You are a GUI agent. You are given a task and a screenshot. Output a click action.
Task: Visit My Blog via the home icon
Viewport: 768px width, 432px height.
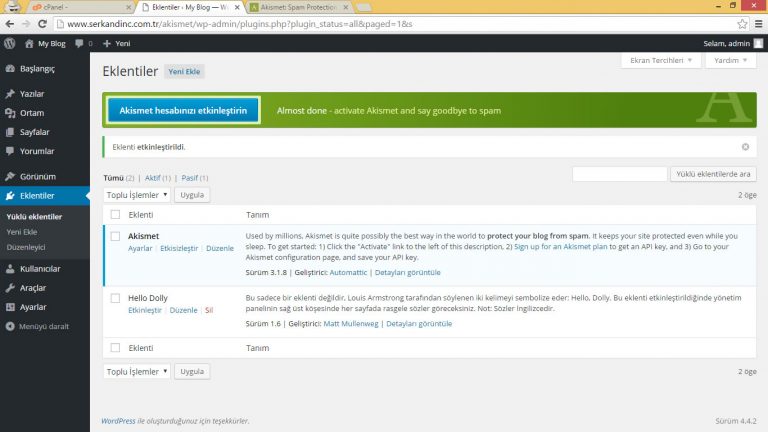pyautogui.click(x=29, y=43)
